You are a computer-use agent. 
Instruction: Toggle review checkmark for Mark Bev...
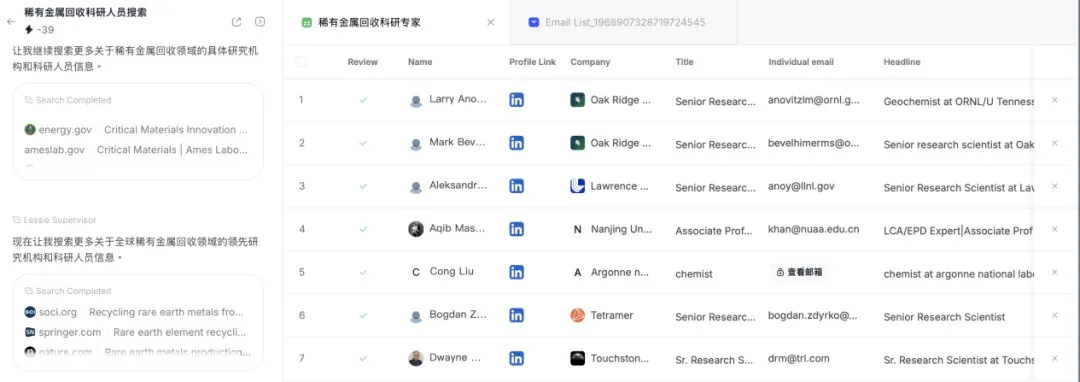coord(363,143)
